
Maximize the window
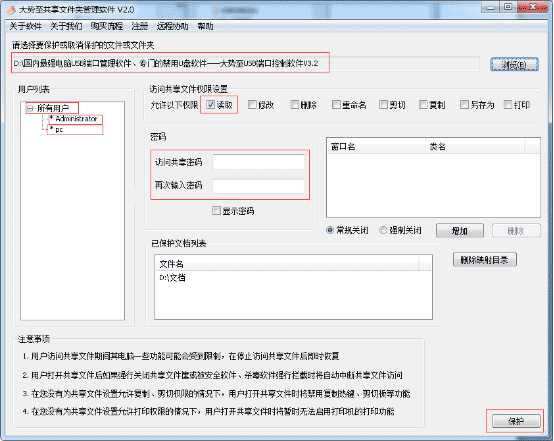click(508, 7)
